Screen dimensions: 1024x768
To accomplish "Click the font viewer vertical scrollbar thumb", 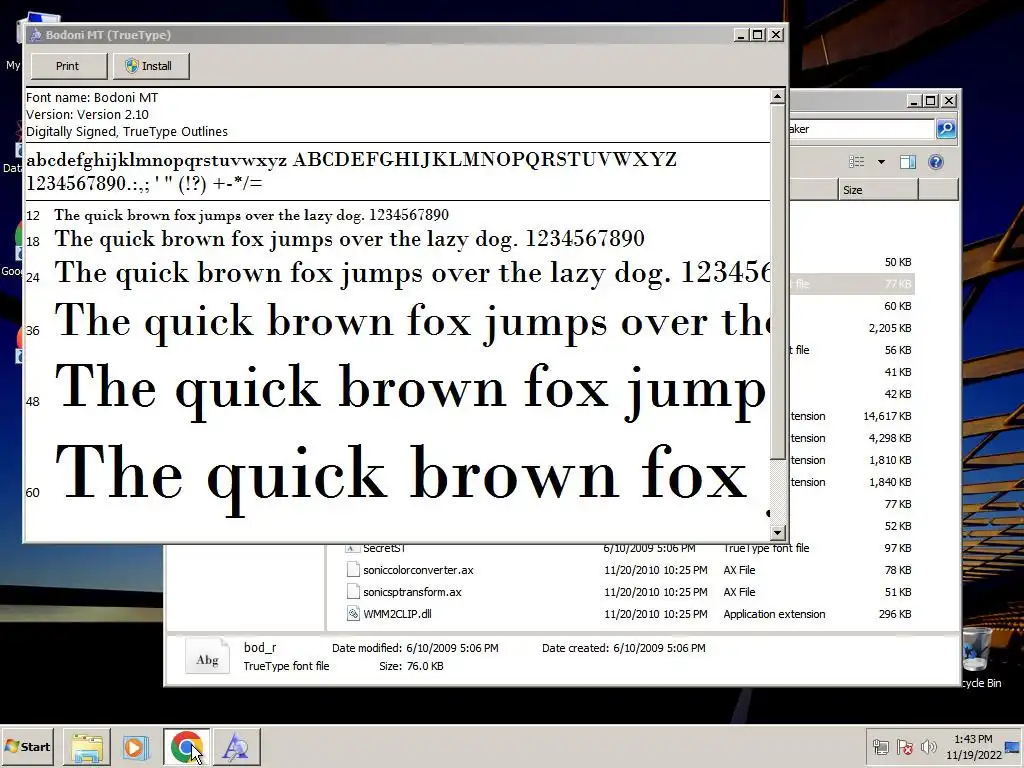I will (x=777, y=282).
